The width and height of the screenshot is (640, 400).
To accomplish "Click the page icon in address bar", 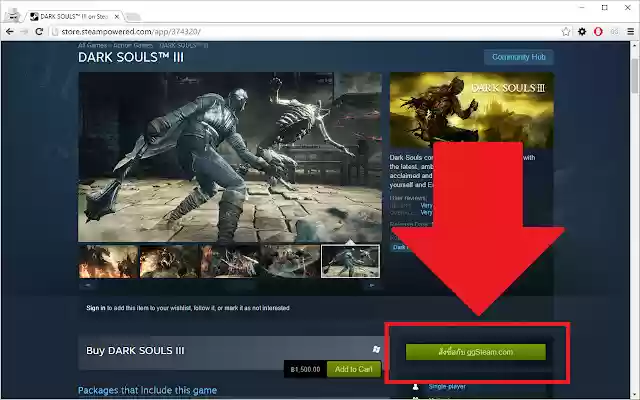I will 55,31.
